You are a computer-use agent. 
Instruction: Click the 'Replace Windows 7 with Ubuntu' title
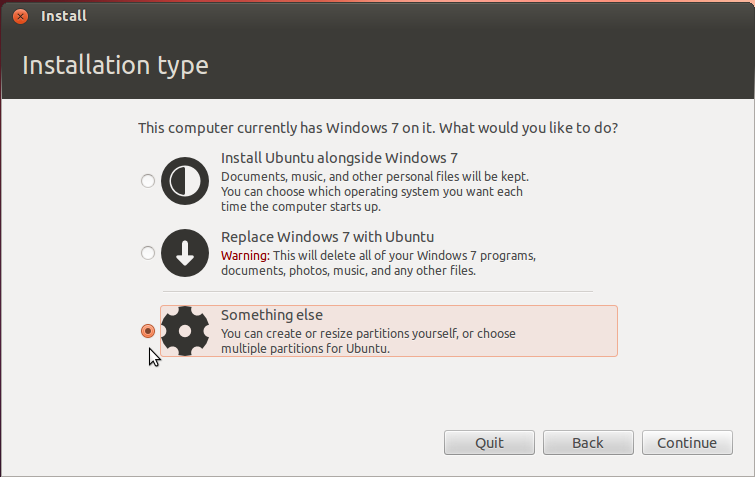[327, 237]
